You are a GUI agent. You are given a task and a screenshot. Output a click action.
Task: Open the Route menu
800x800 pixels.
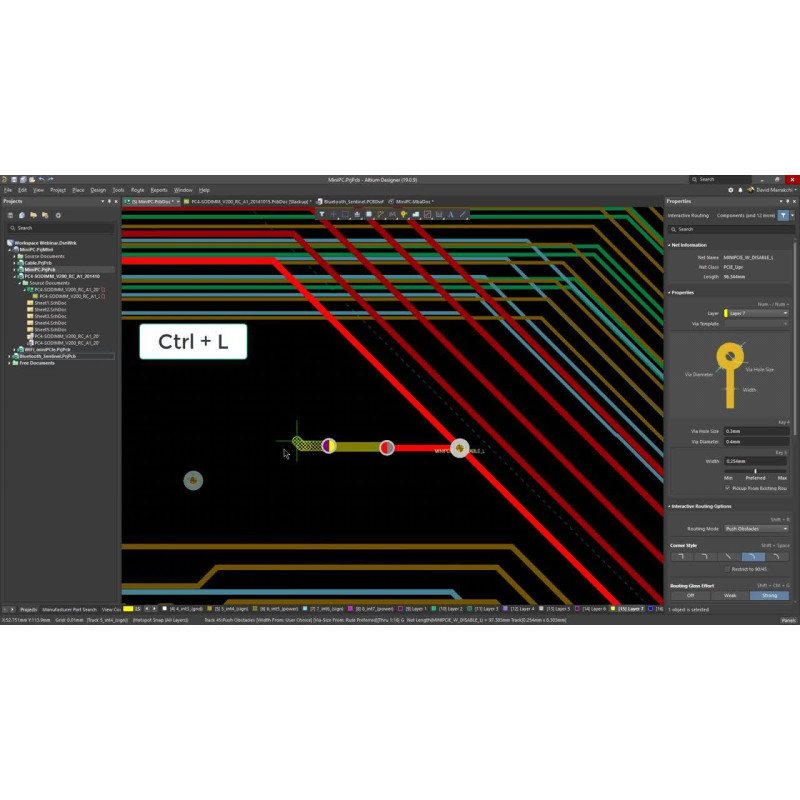pyautogui.click(x=138, y=189)
